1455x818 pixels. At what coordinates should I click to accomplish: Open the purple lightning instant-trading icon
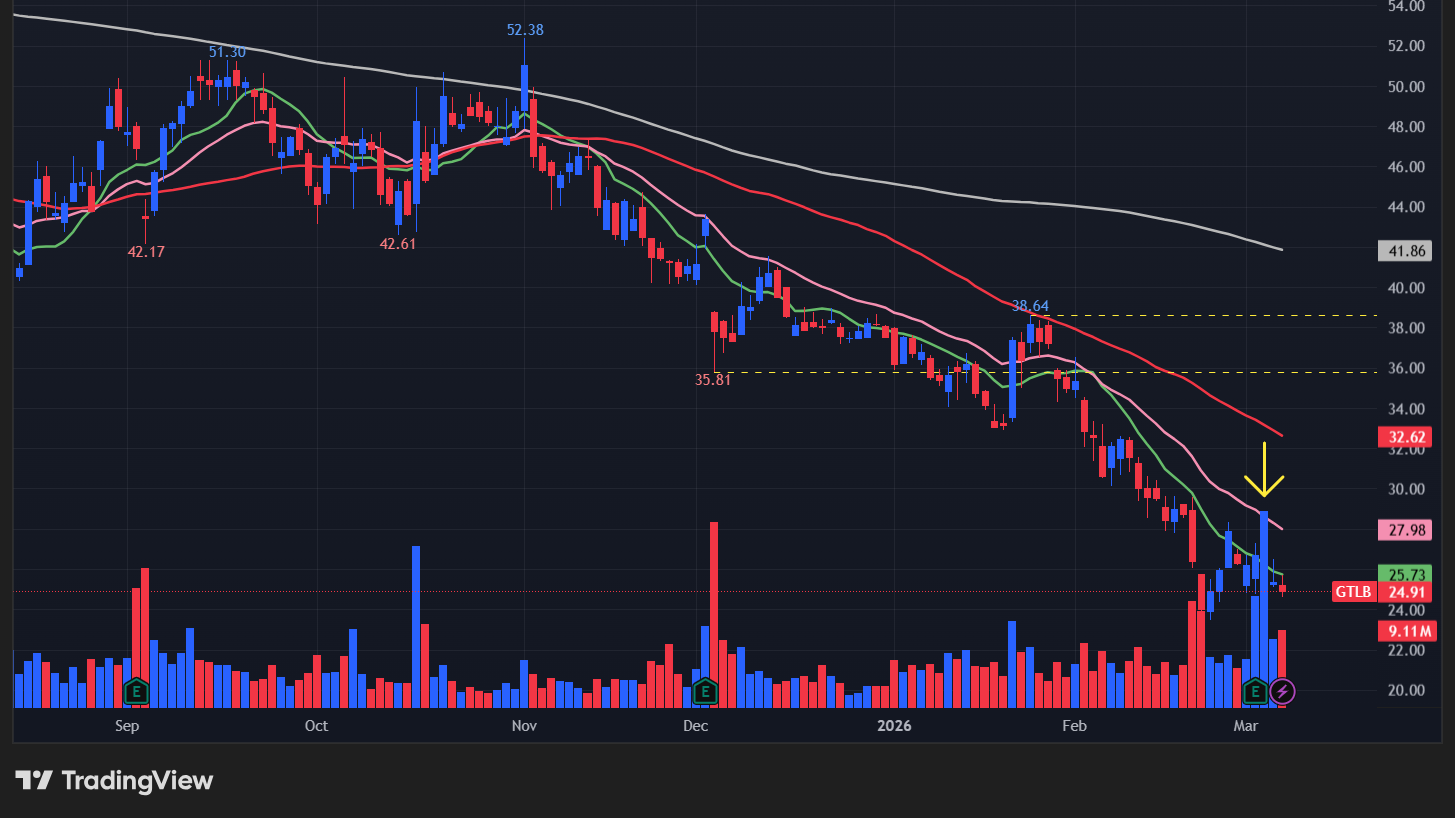pos(1284,691)
